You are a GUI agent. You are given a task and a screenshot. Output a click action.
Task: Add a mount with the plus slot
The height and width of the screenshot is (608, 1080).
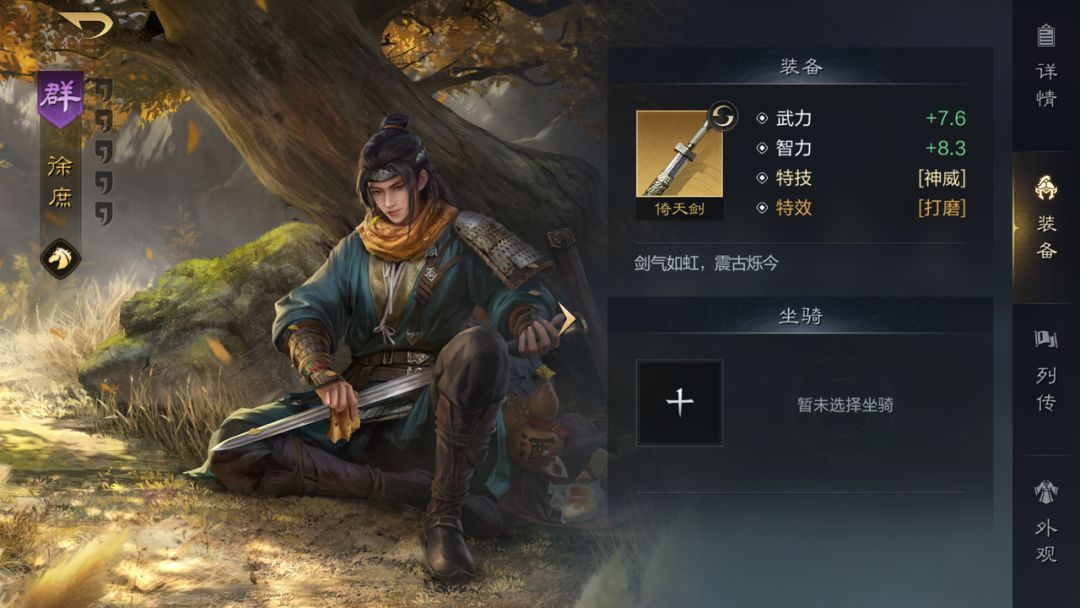679,403
